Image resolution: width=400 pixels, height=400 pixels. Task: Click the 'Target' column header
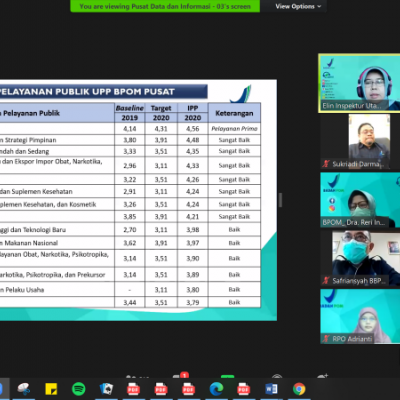pos(161,108)
